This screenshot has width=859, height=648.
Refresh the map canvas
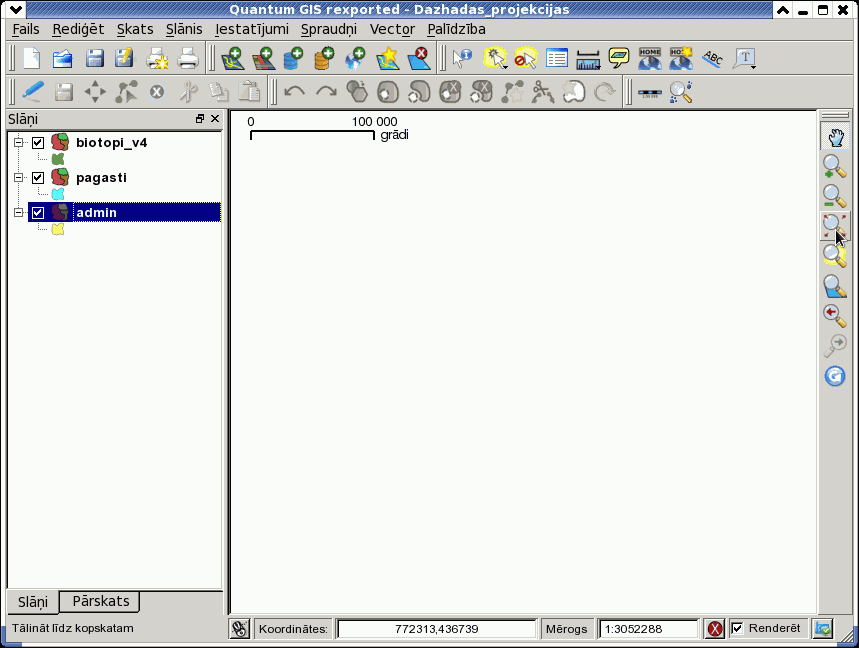(x=835, y=376)
